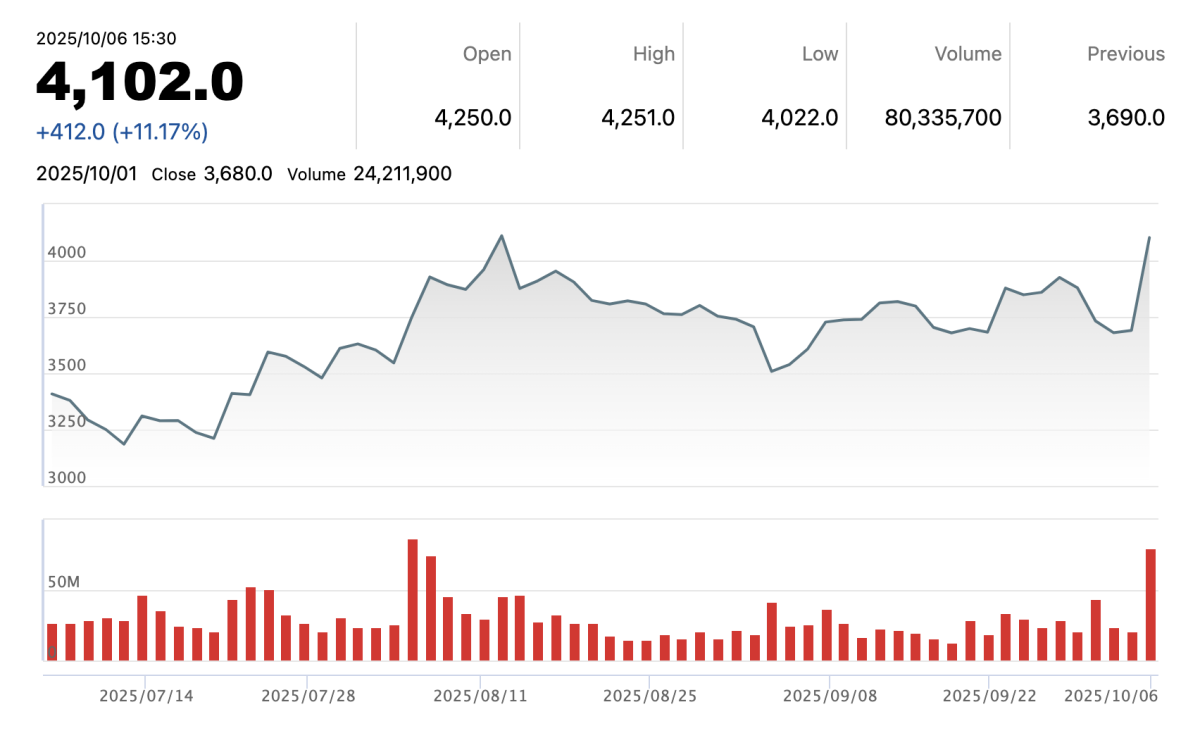The width and height of the screenshot is (1200, 745).
Task: Click the Volume figure 80,335,700
Action: tap(942, 118)
